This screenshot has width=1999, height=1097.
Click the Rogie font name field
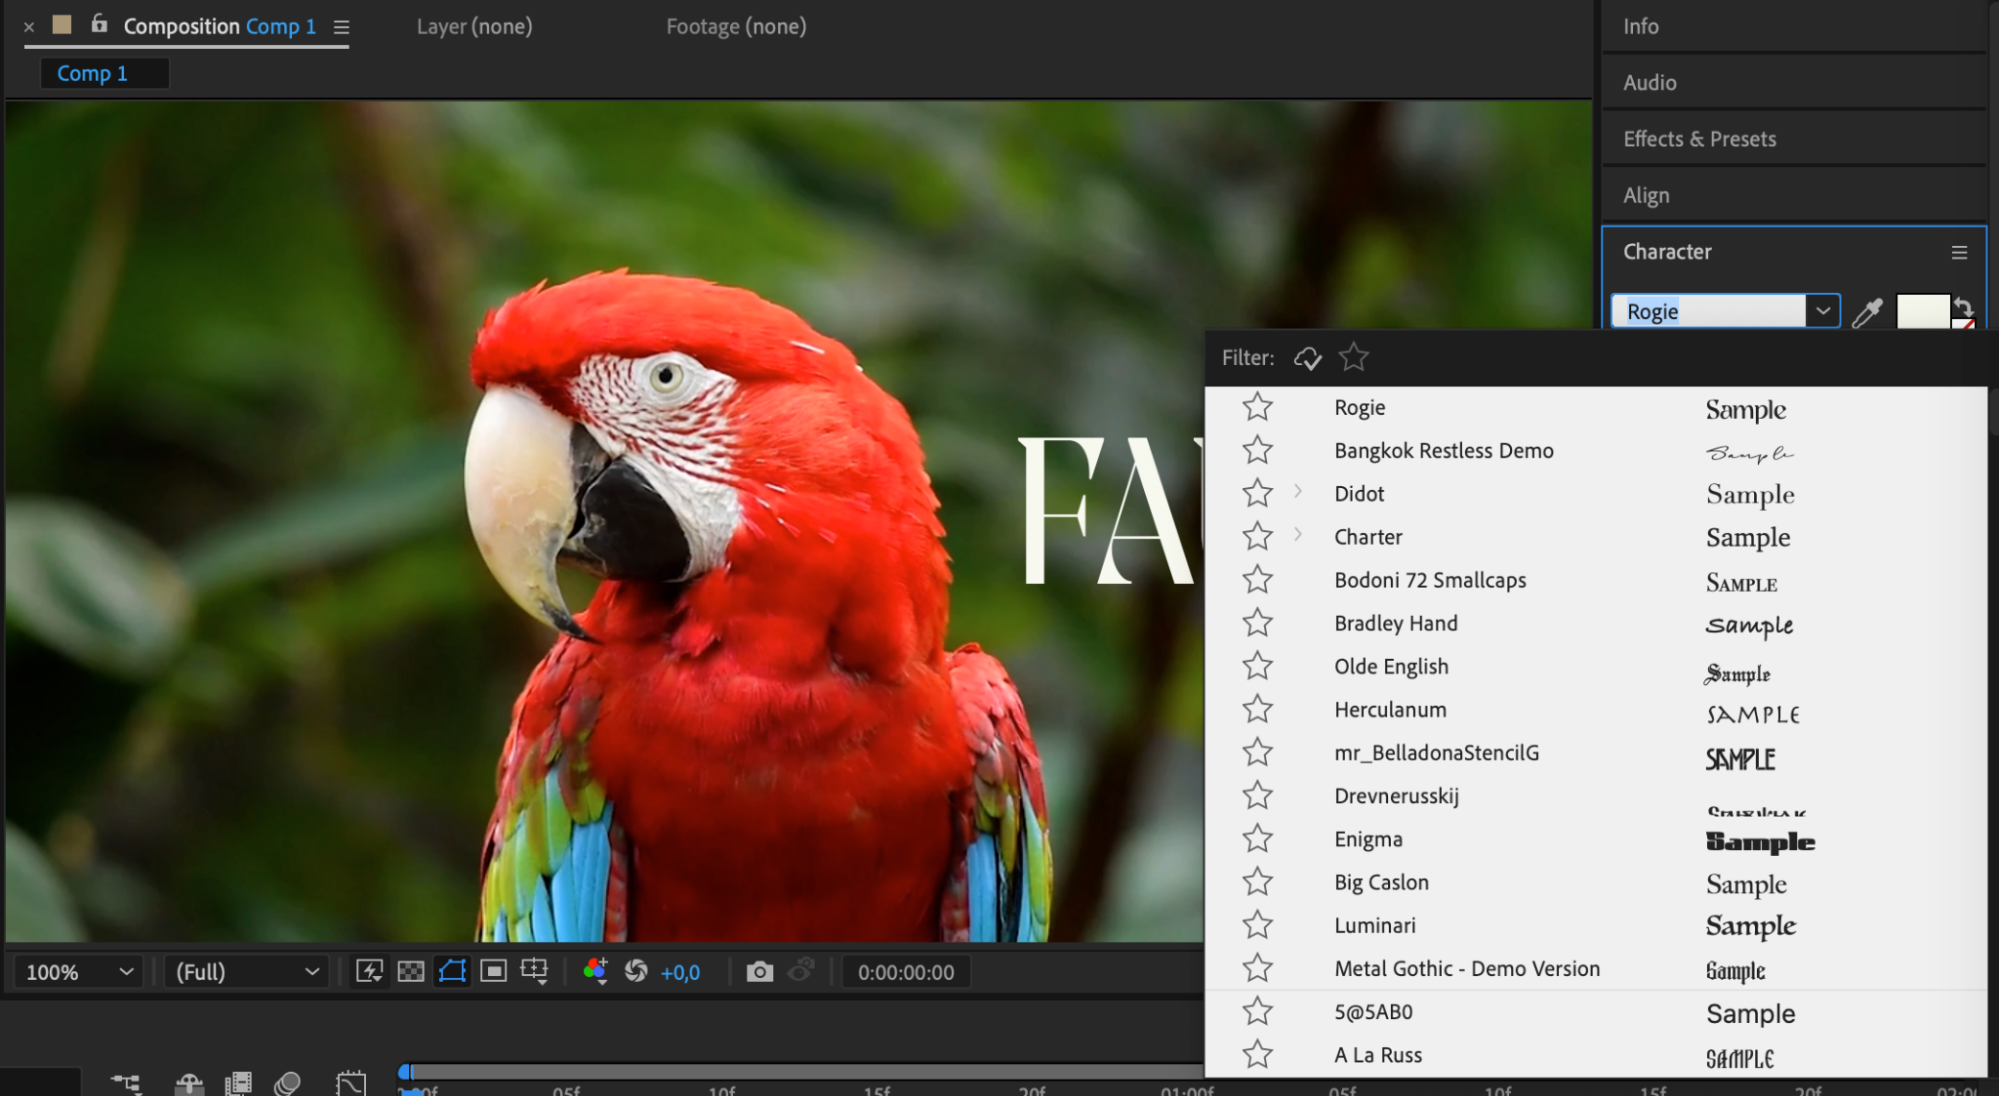(1708, 312)
